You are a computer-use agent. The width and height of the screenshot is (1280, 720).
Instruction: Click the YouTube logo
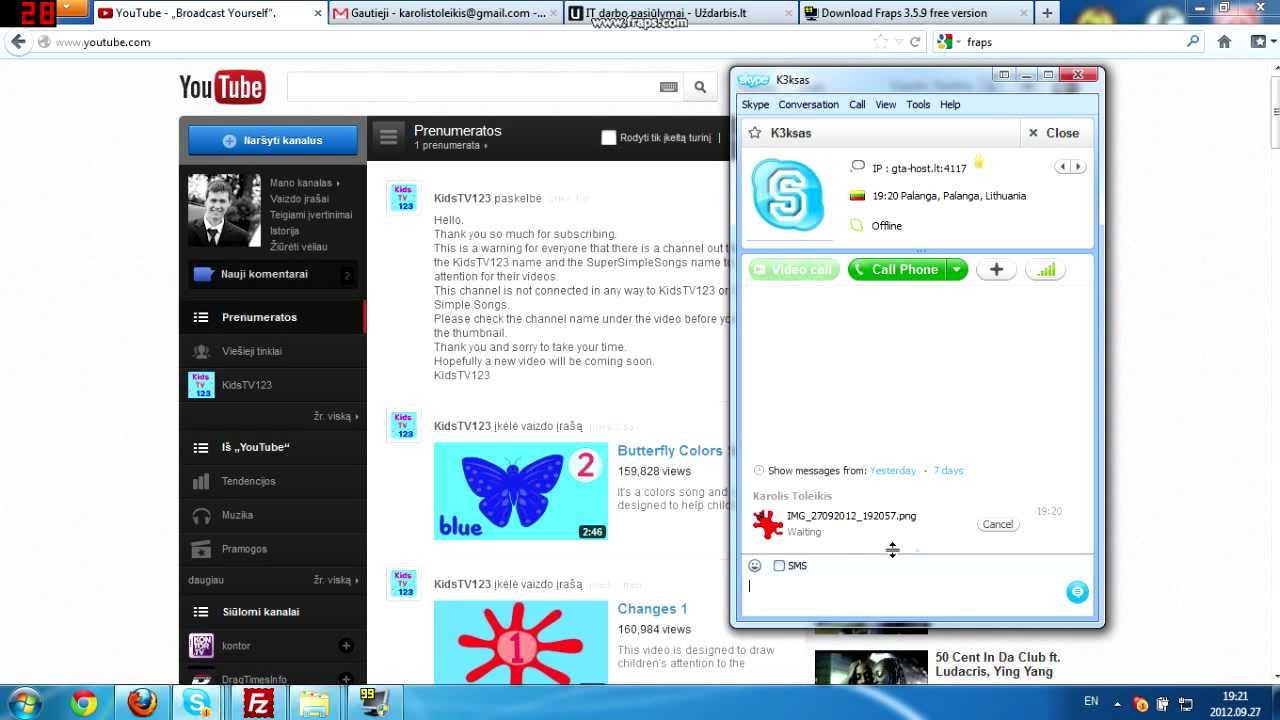(x=222, y=87)
